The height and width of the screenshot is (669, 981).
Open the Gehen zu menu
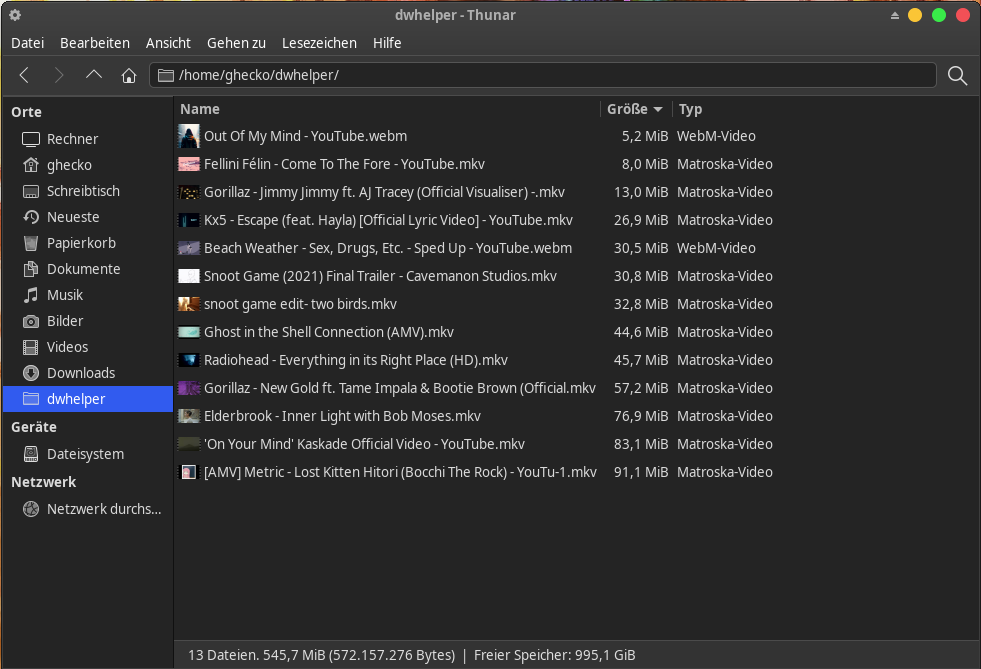(x=236, y=43)
